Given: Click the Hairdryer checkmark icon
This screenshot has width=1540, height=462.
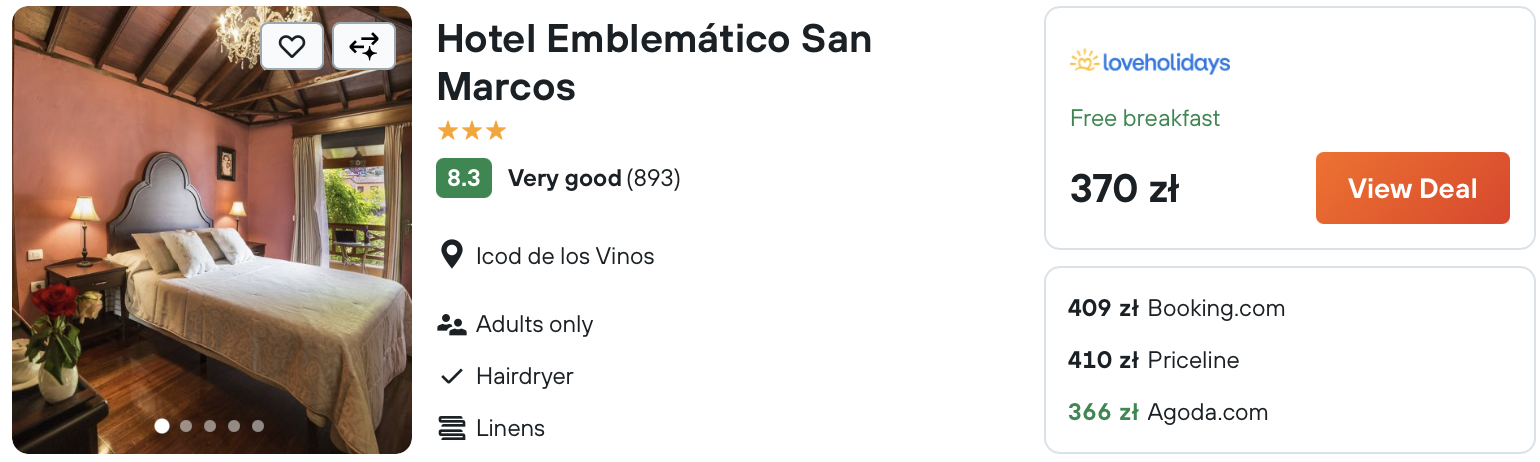Looking at the screenshot, I should point(452,377).
